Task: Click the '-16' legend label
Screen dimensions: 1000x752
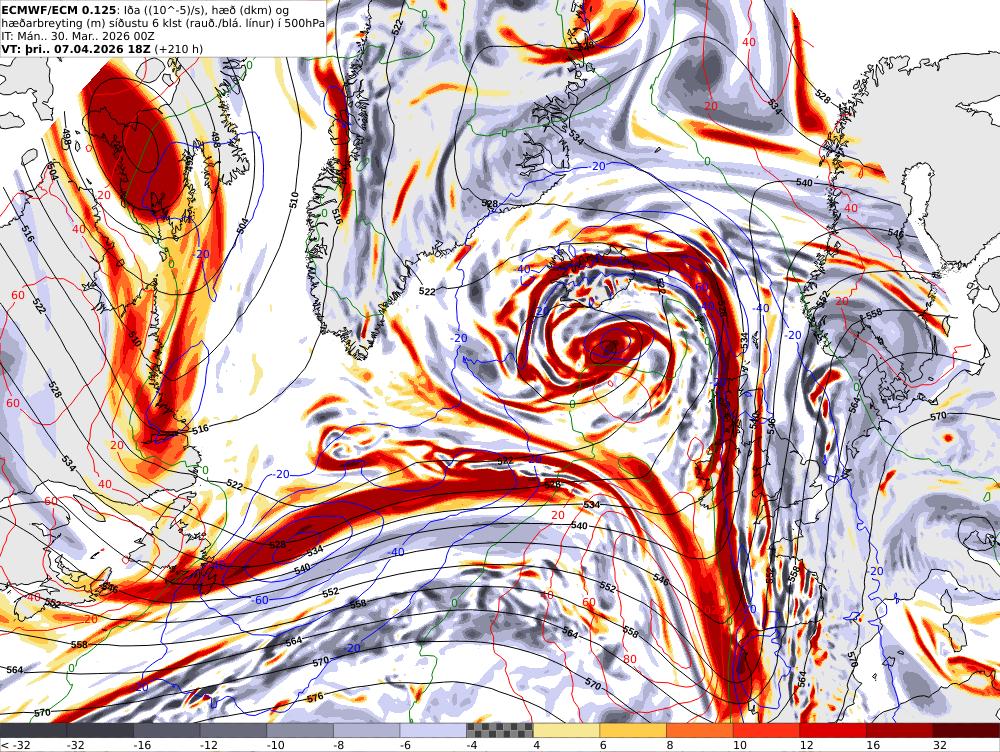Action: pyautogui.click(x=143, y=745)
